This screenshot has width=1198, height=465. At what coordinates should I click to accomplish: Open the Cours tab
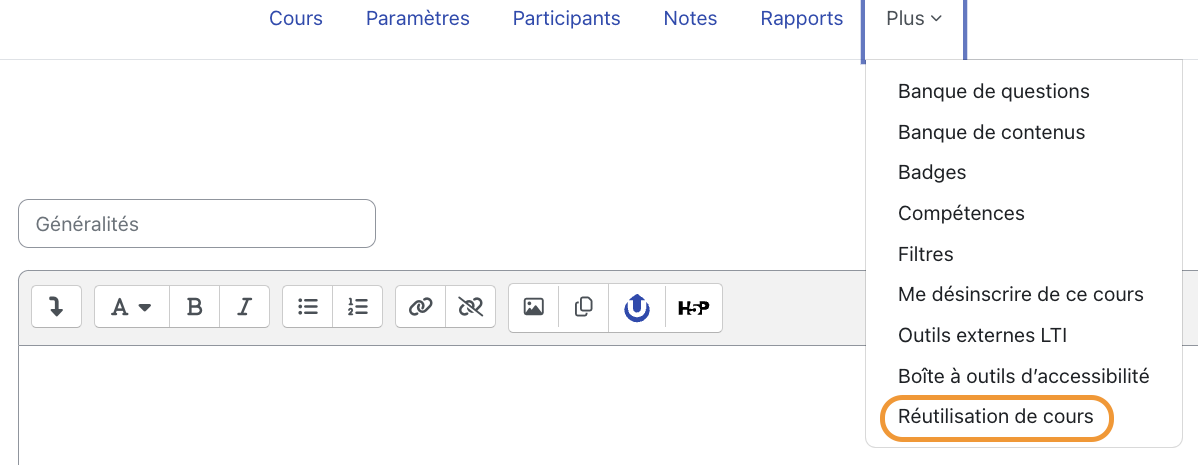296,18
